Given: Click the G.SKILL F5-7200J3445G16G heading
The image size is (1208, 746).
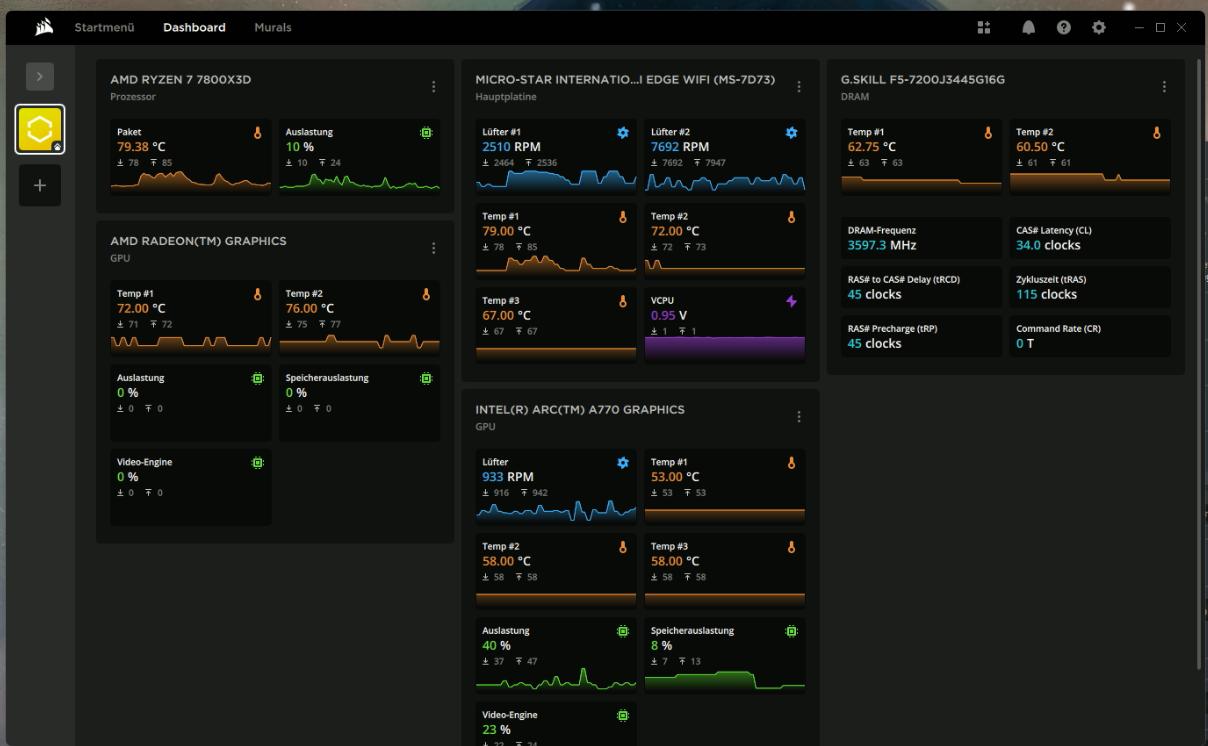Looking at the screenshot, I should [923, 79].
